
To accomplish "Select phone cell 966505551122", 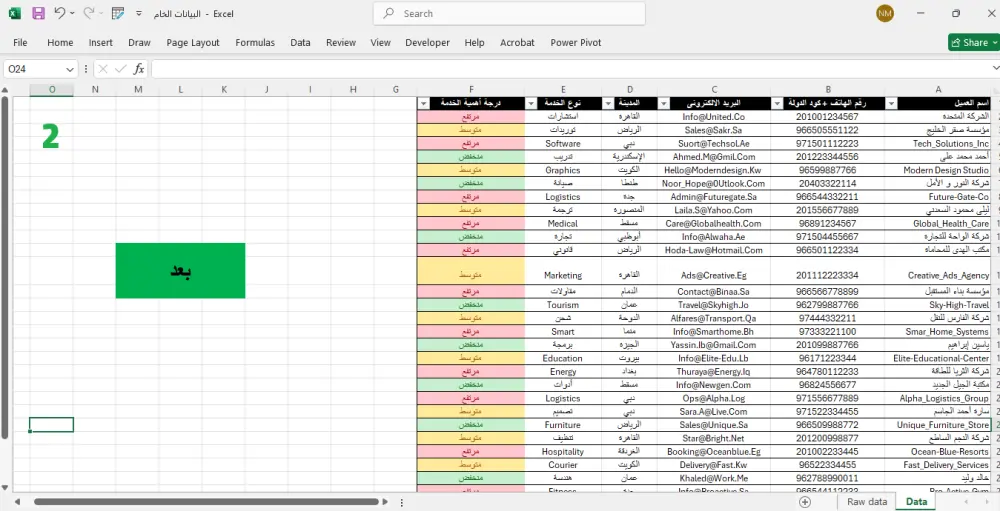I will pos(828,130).
